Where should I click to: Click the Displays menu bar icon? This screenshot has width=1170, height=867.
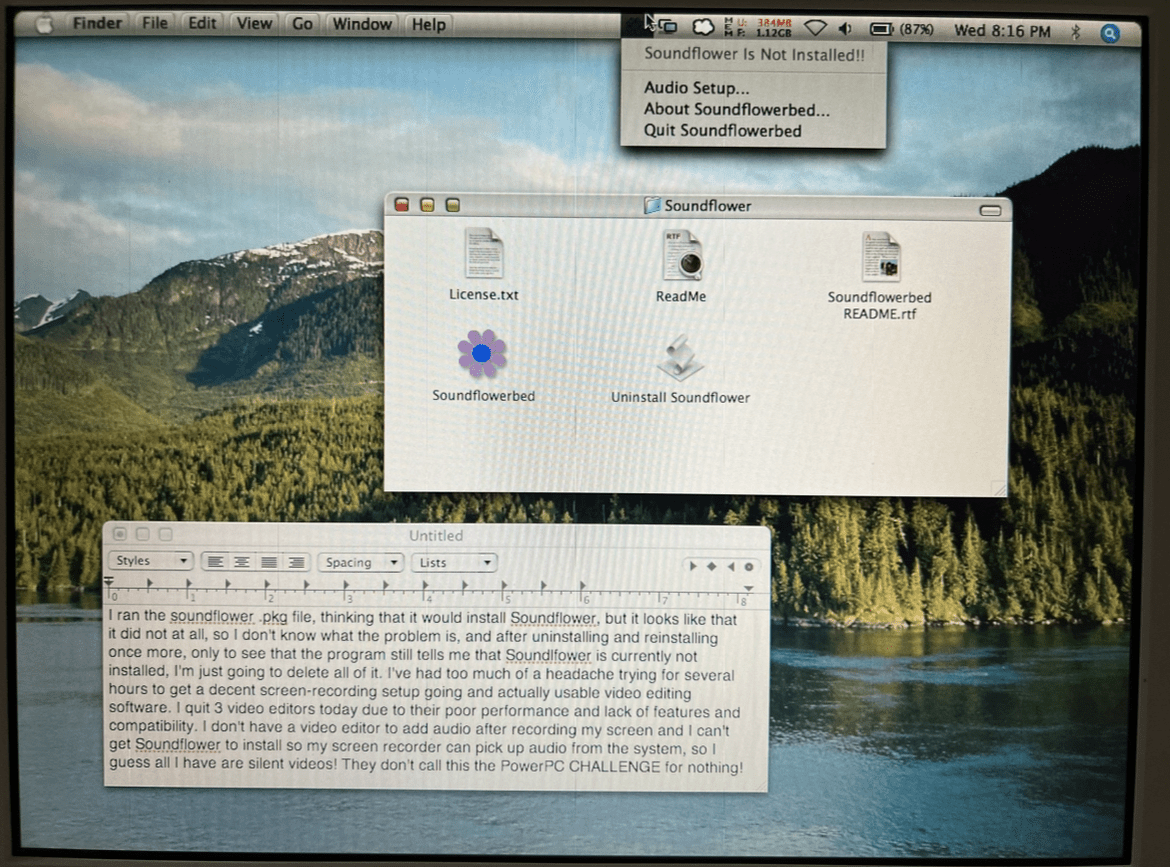[668, 28]
